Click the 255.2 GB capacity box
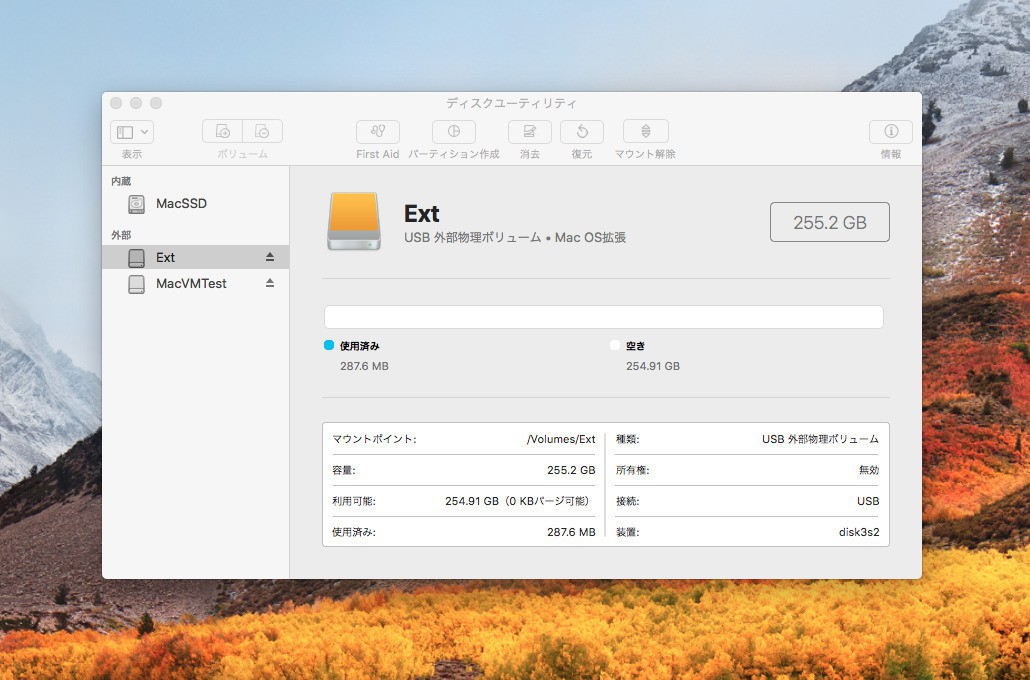 (x=829, y=222)
